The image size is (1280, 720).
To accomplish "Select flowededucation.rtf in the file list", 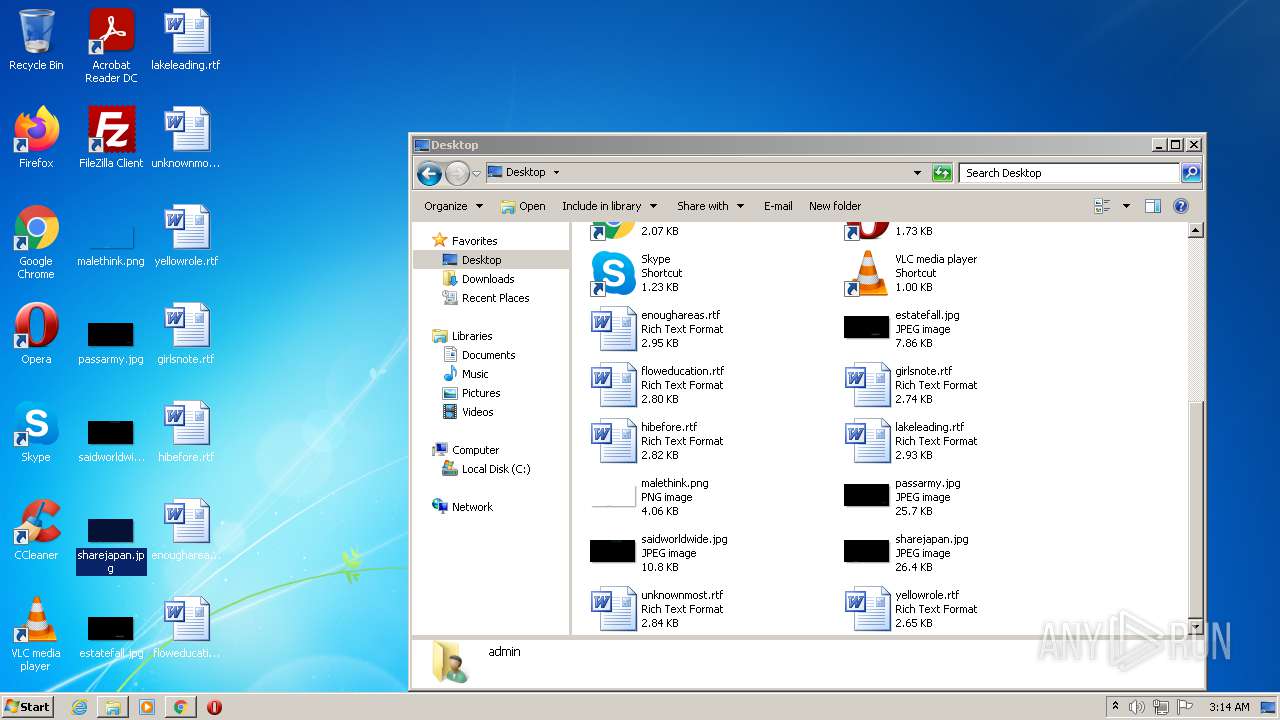I will [657, 385].
